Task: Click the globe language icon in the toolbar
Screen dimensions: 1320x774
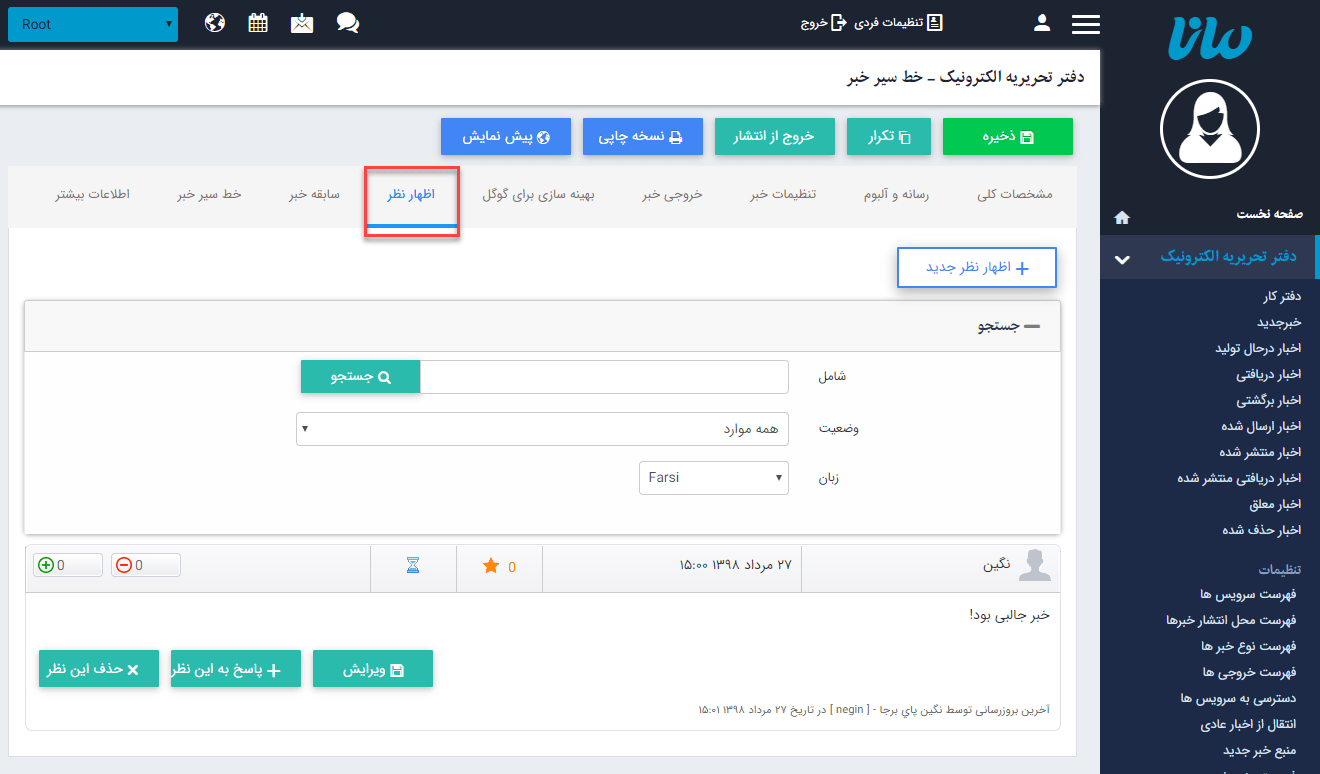Action: point(214,21)
